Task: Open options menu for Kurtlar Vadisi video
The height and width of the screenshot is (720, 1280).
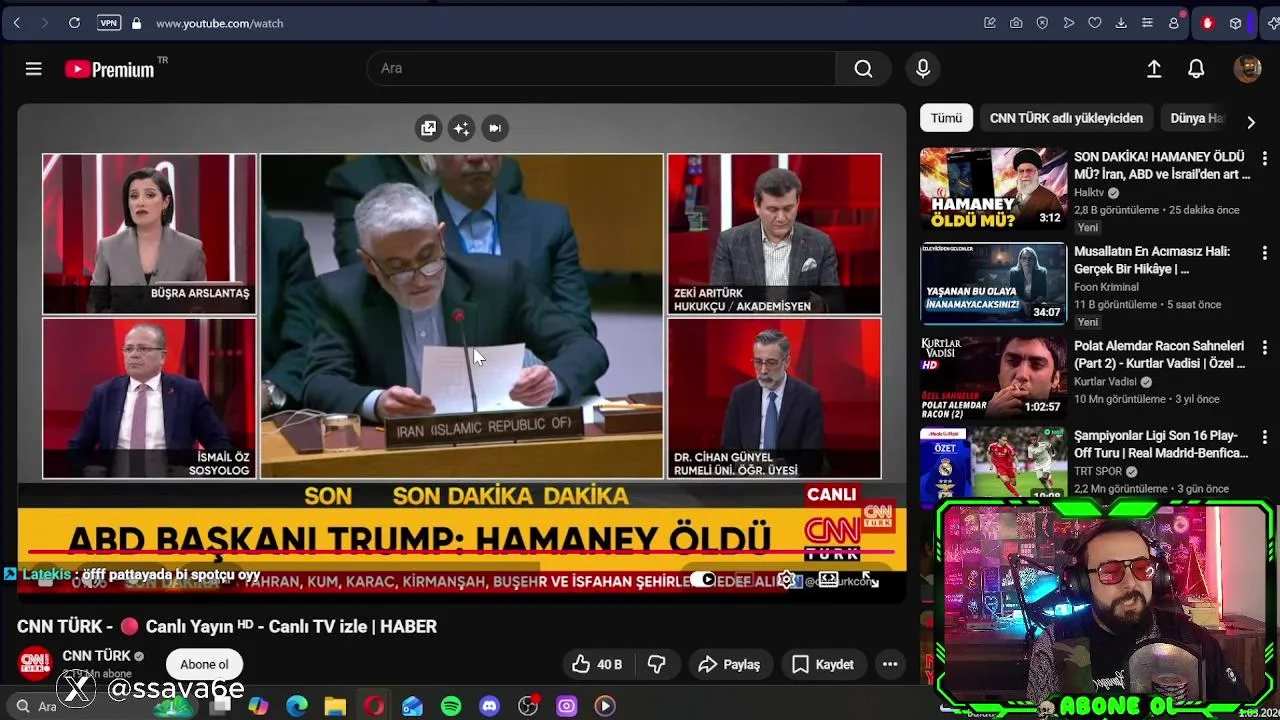Action: (1265, 347)
